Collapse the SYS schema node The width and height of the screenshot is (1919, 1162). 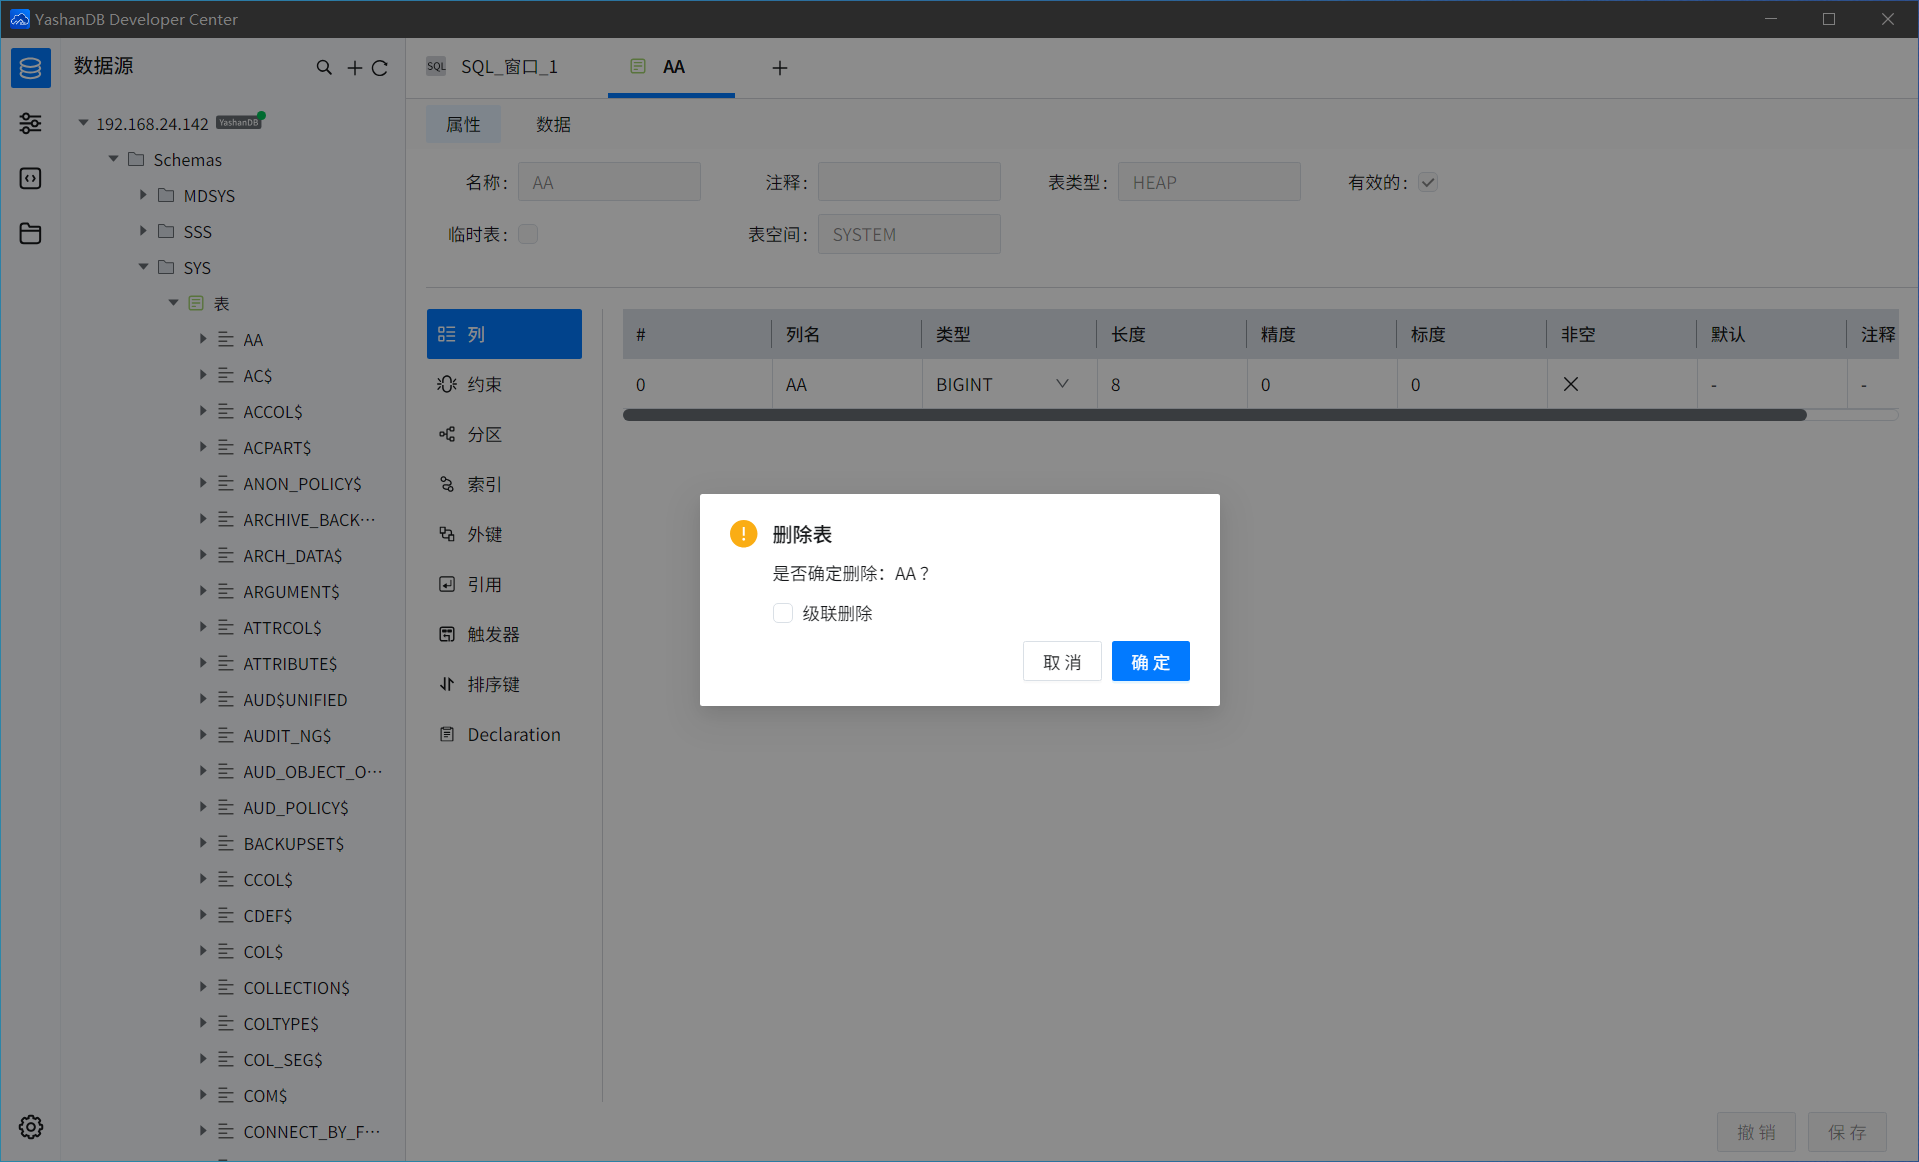click(x=143, y=267)
